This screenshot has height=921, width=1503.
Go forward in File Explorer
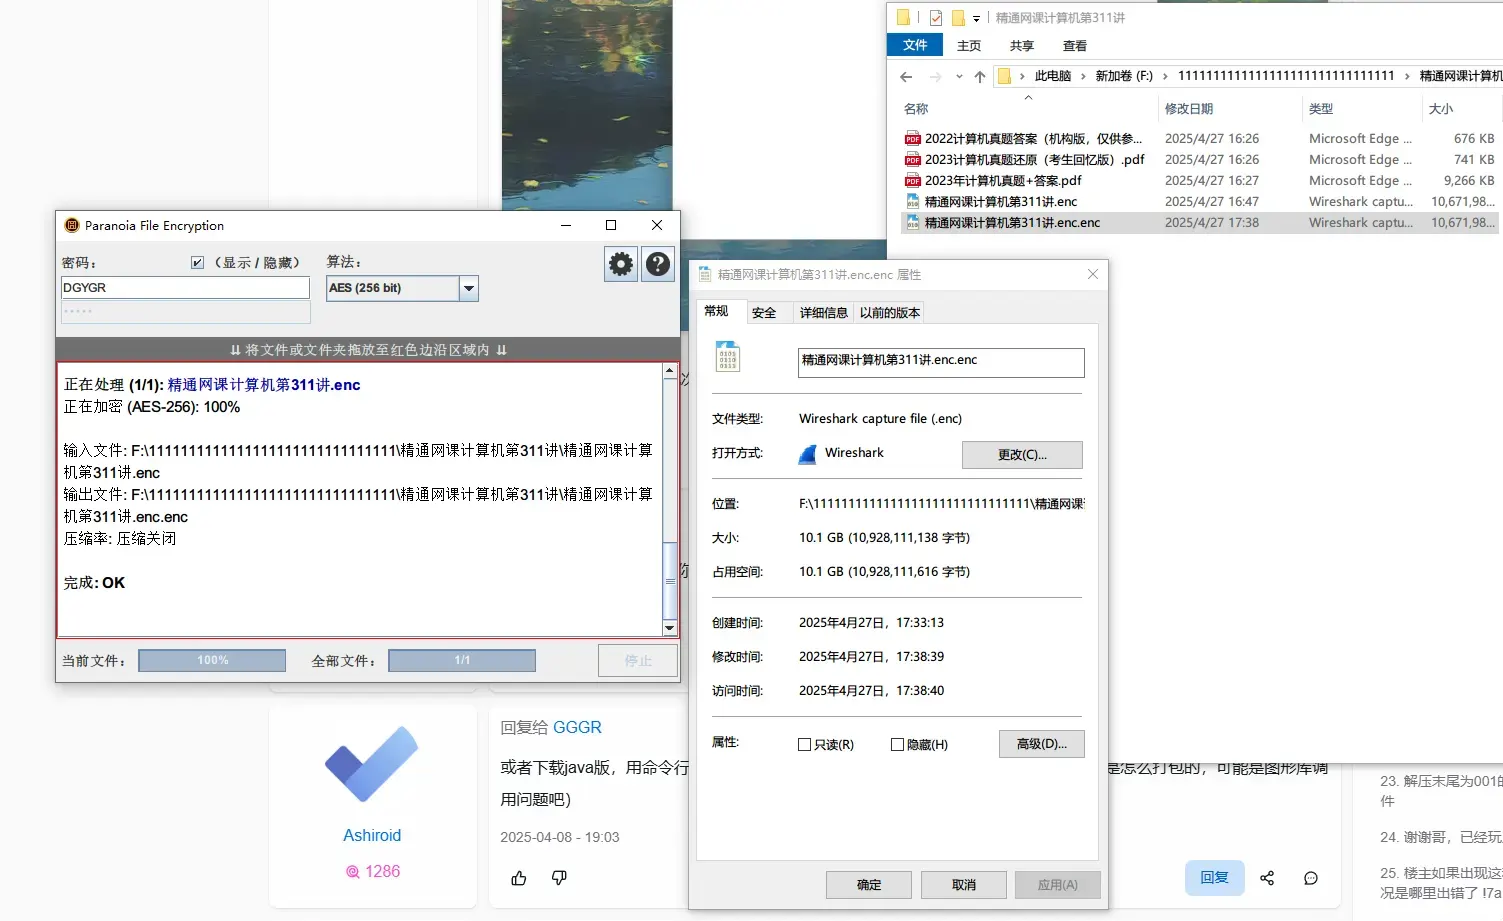[935, 77]
